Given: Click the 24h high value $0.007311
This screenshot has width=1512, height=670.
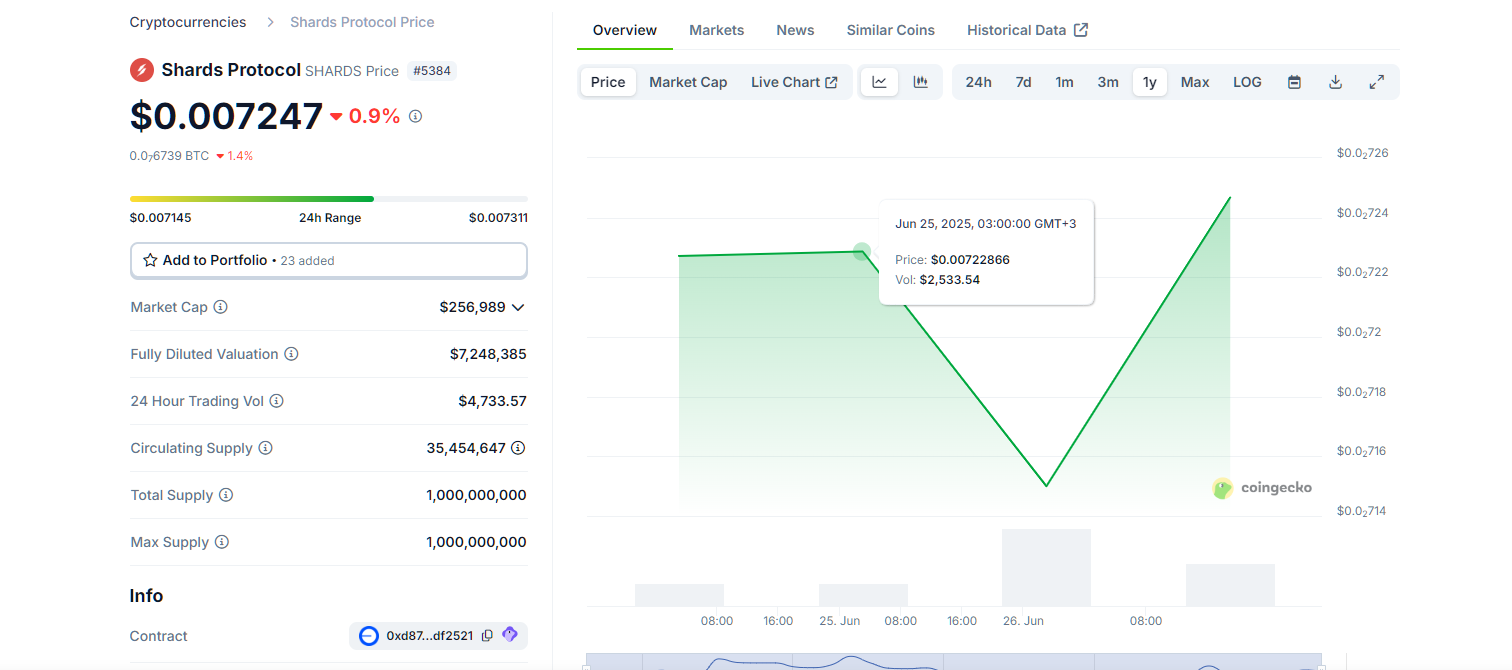Looking at the screenshot, I should 498,218.
